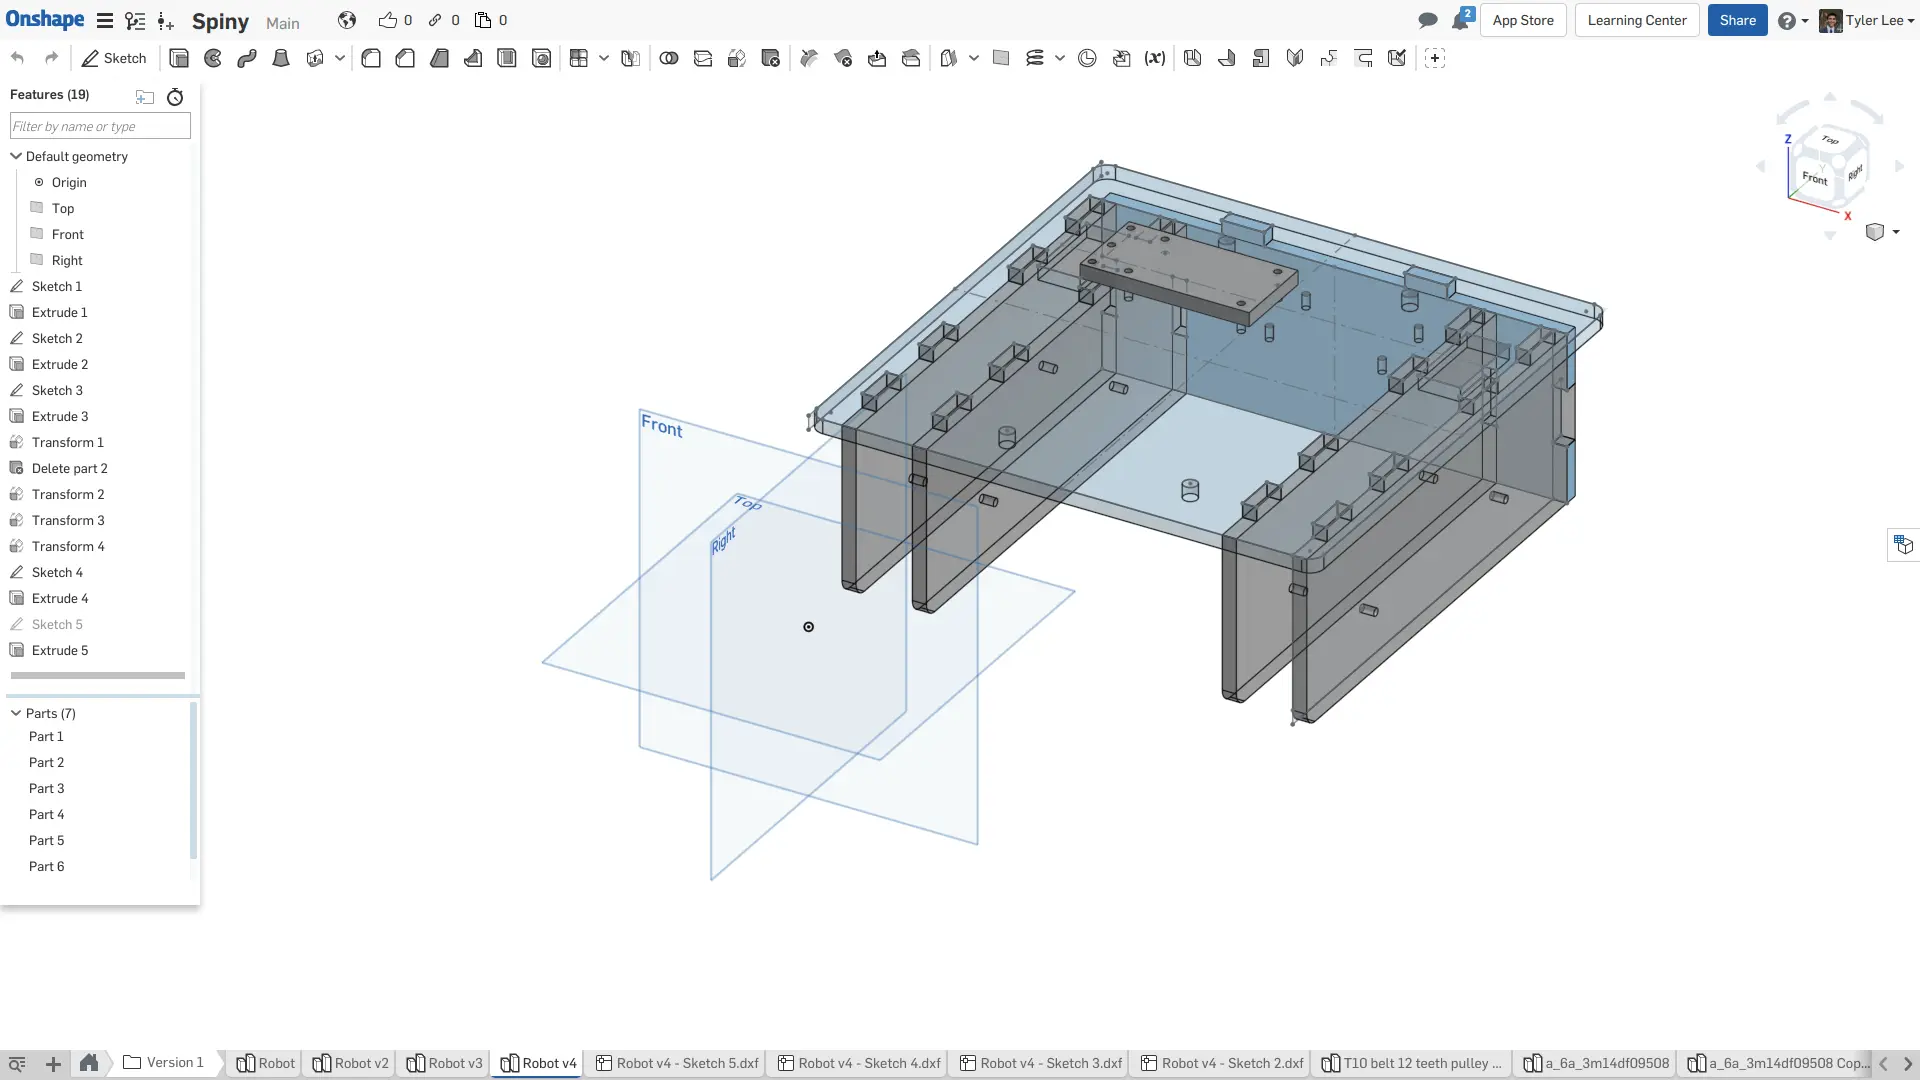The height and width of the screenshot is (1080, 1920).
Task: Toggle rollback bar timer icon
Action: click(175, 97)
